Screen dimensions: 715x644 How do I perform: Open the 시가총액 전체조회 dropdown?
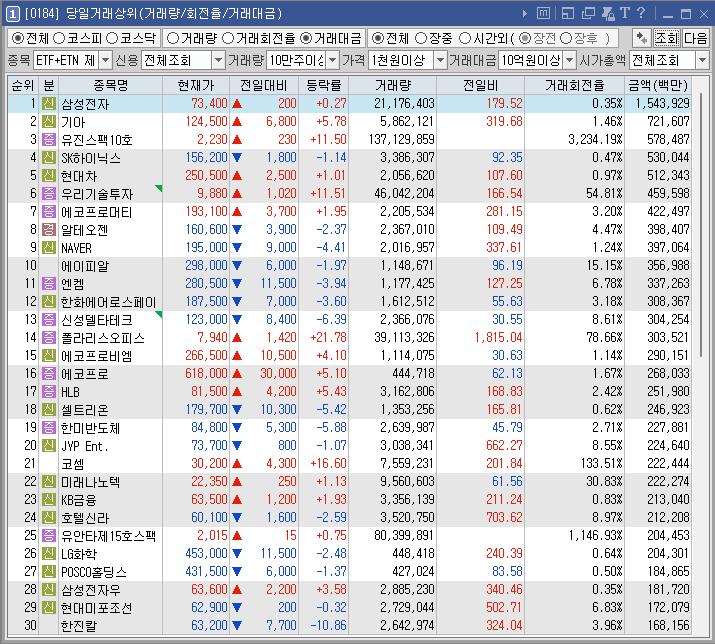(x=702, y=60)
